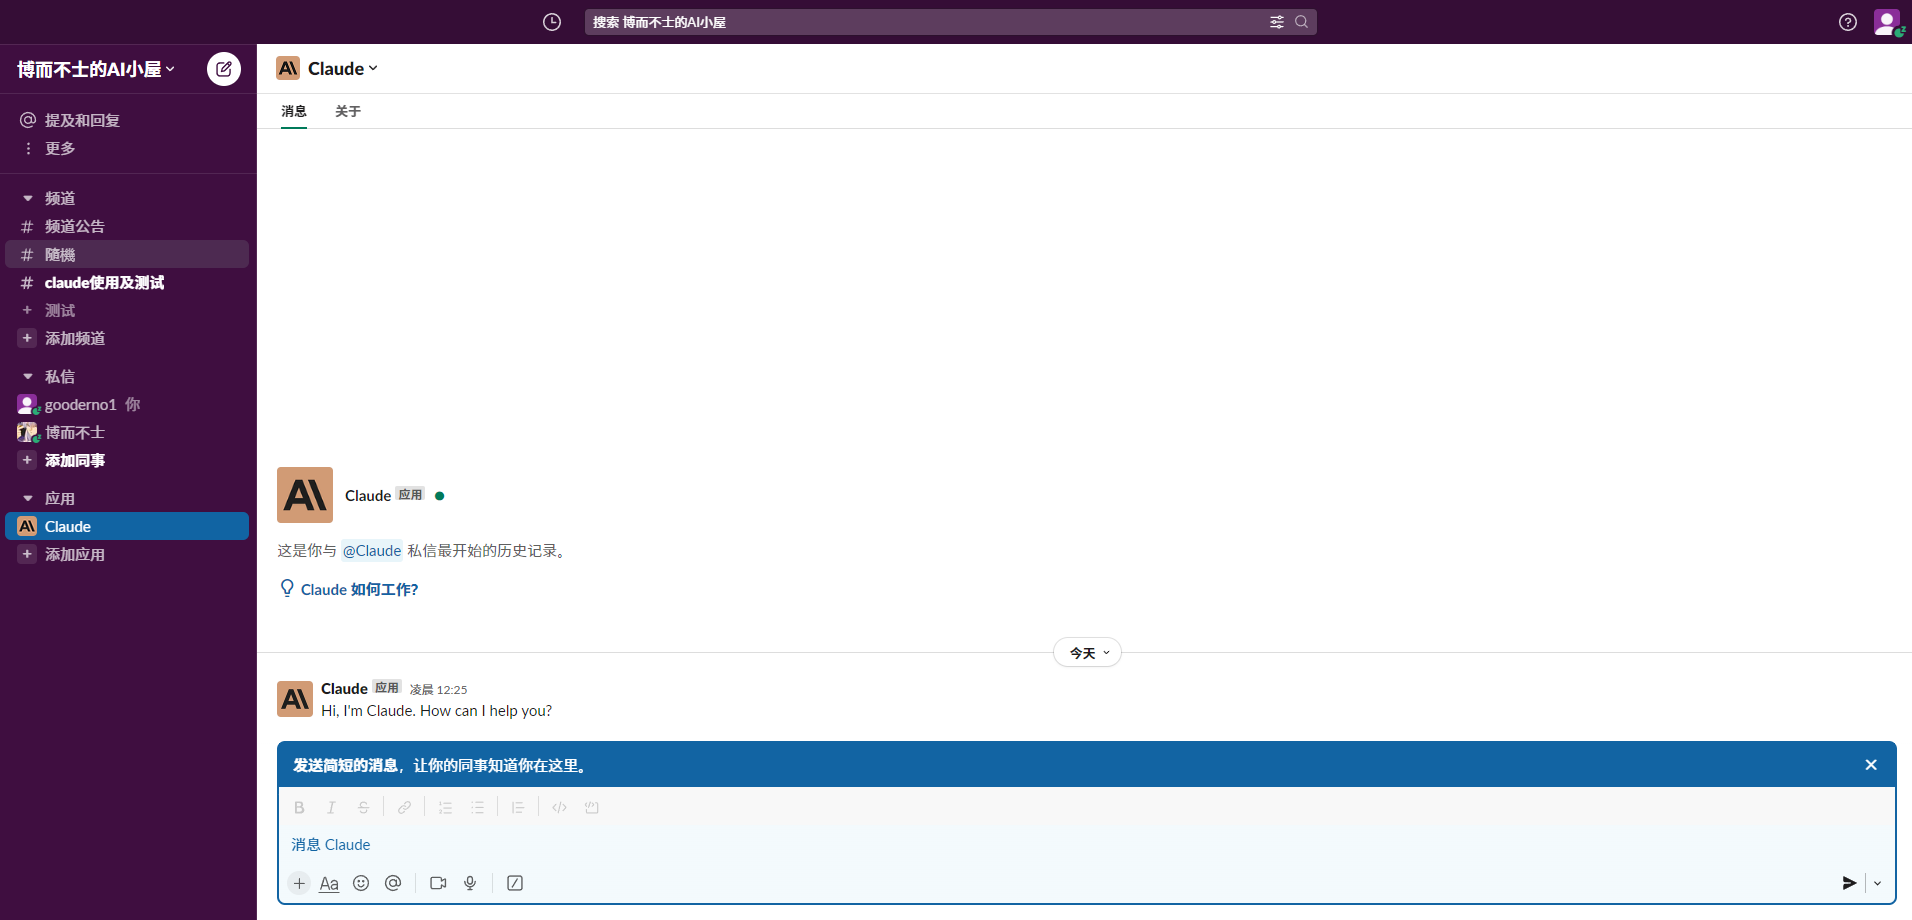
Task: Open send options dropdown arrow
Action: [1877, 883]
